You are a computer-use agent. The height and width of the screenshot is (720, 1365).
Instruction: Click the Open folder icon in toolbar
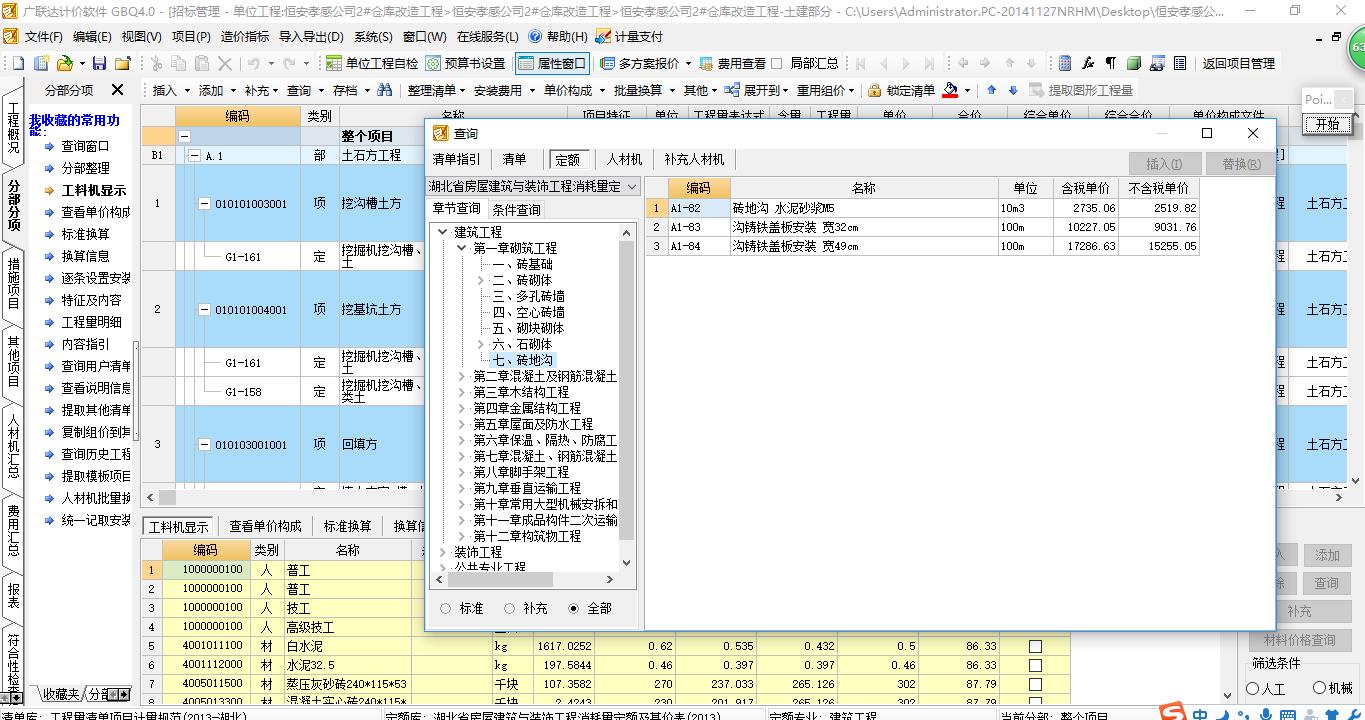65,63
